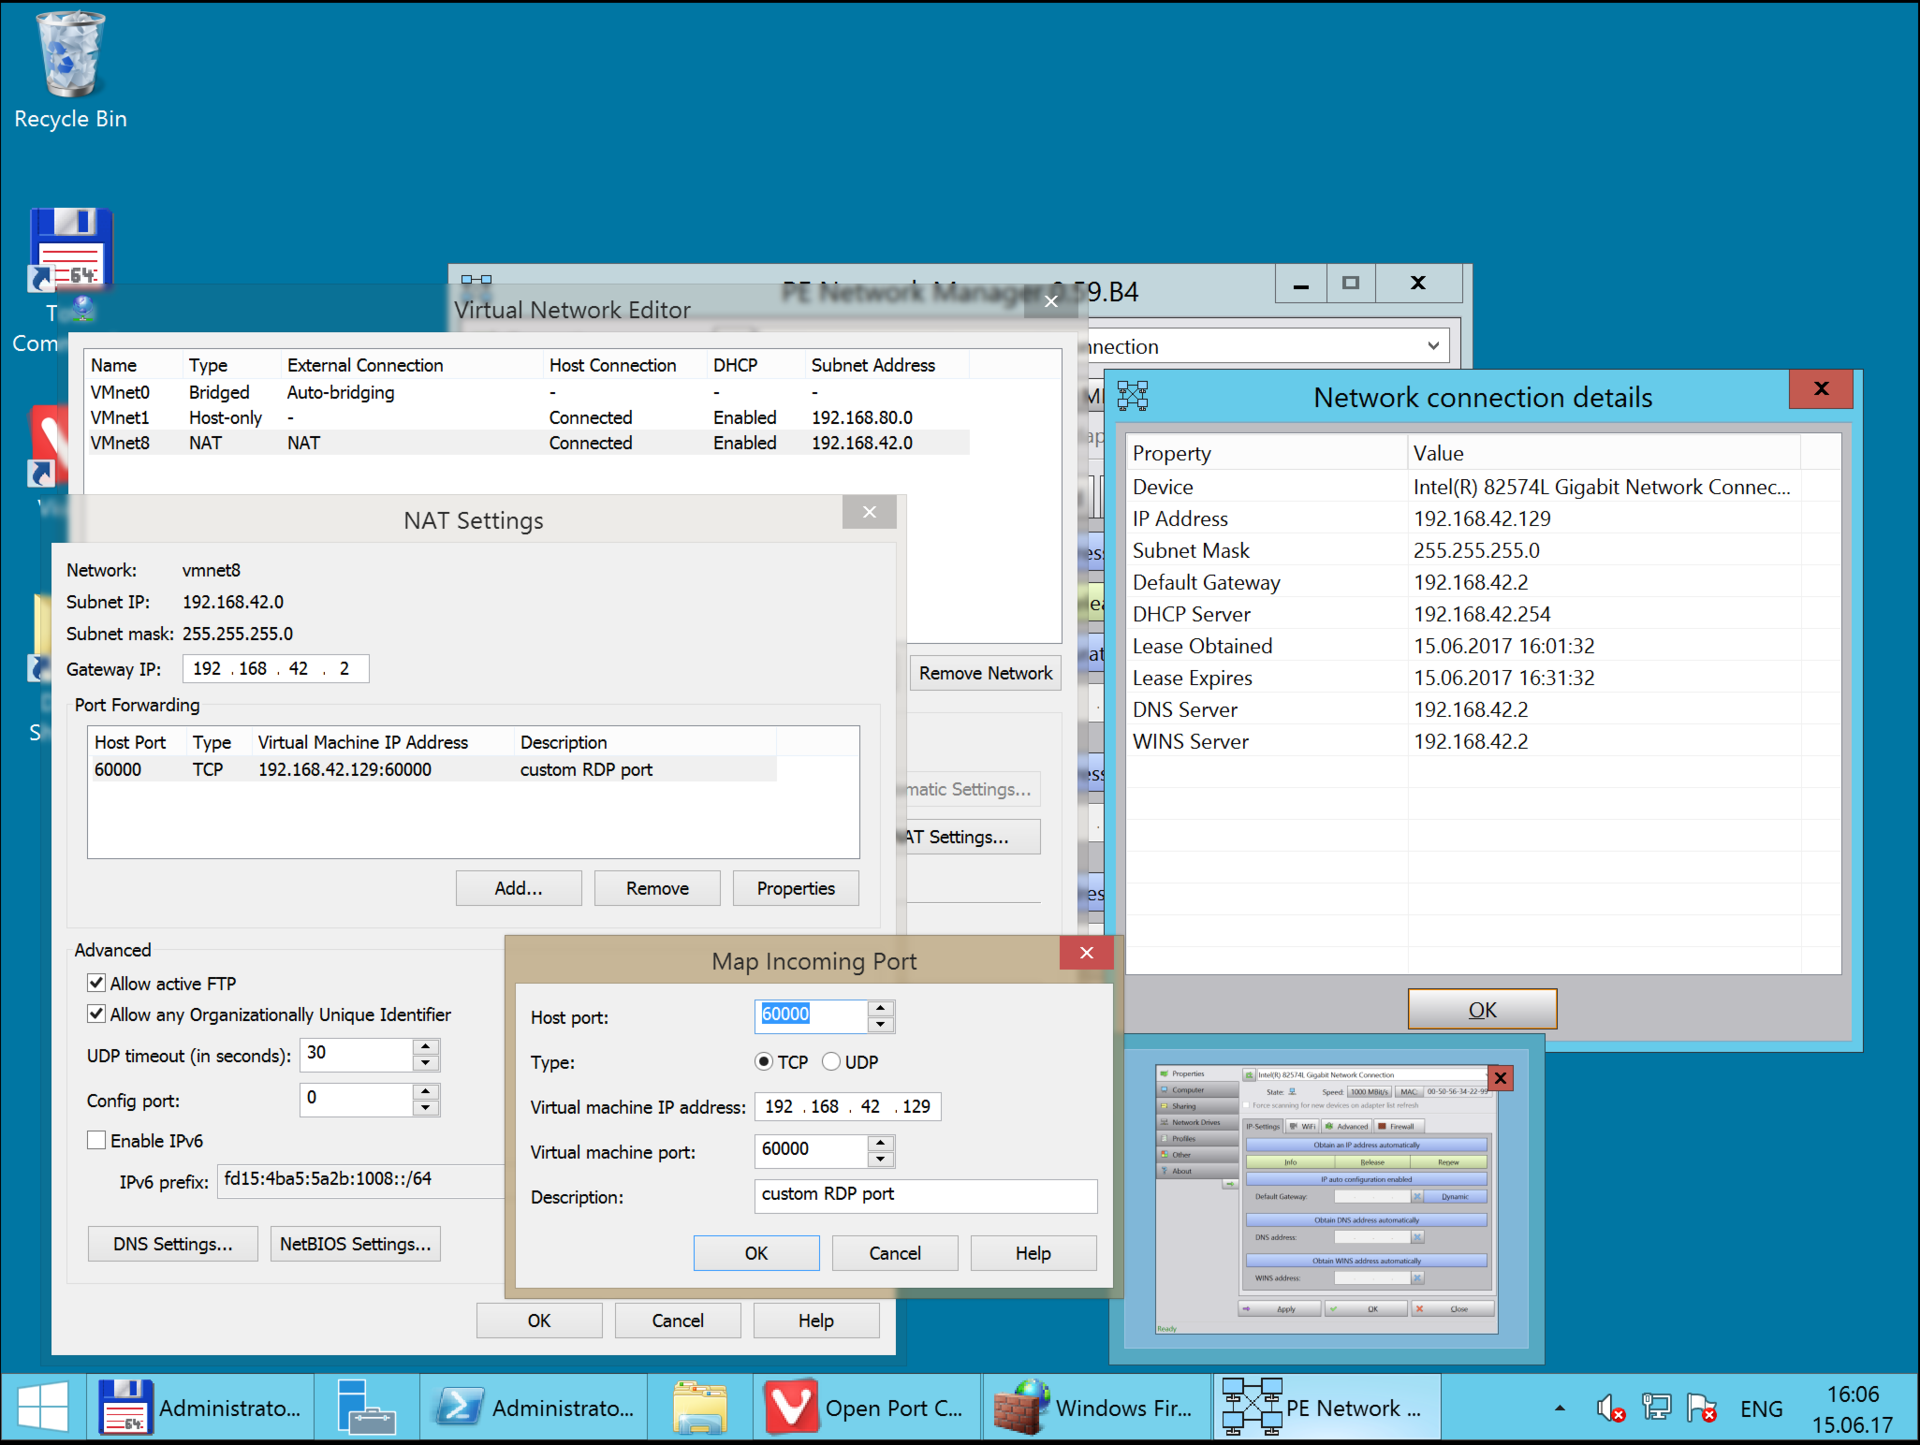Decrease Virtual machine port with down arrow
The width and height of the screenshot is (1920, 1445).
click(880, 1159)
